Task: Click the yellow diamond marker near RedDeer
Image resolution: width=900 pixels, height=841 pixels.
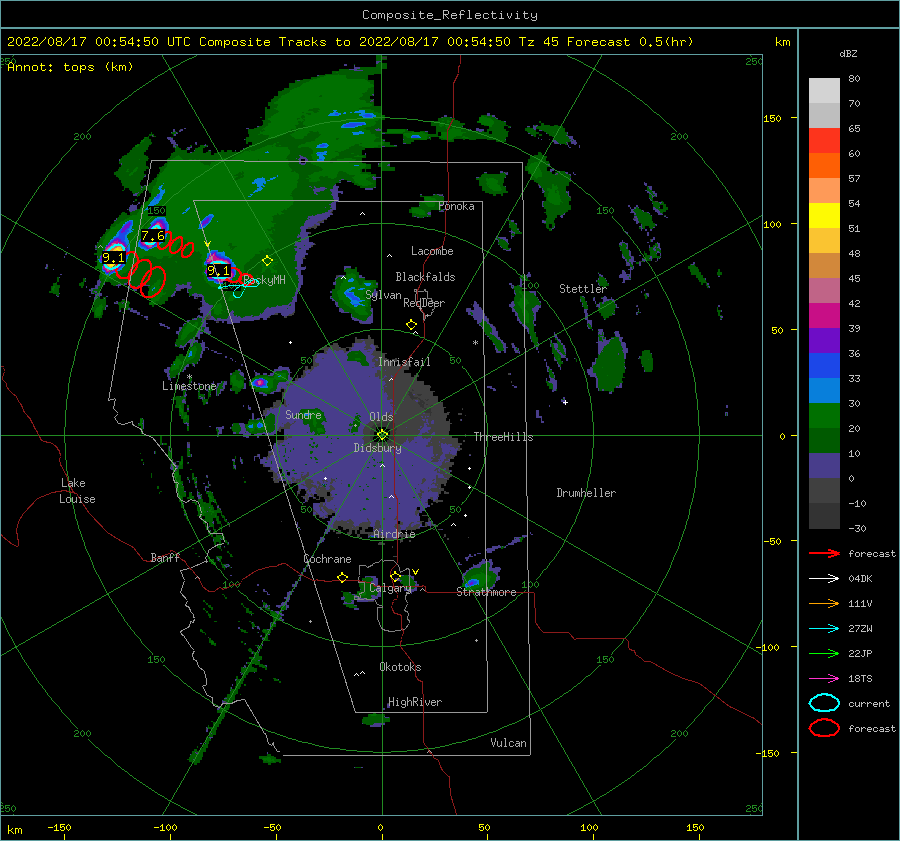Action: (412, 325)
